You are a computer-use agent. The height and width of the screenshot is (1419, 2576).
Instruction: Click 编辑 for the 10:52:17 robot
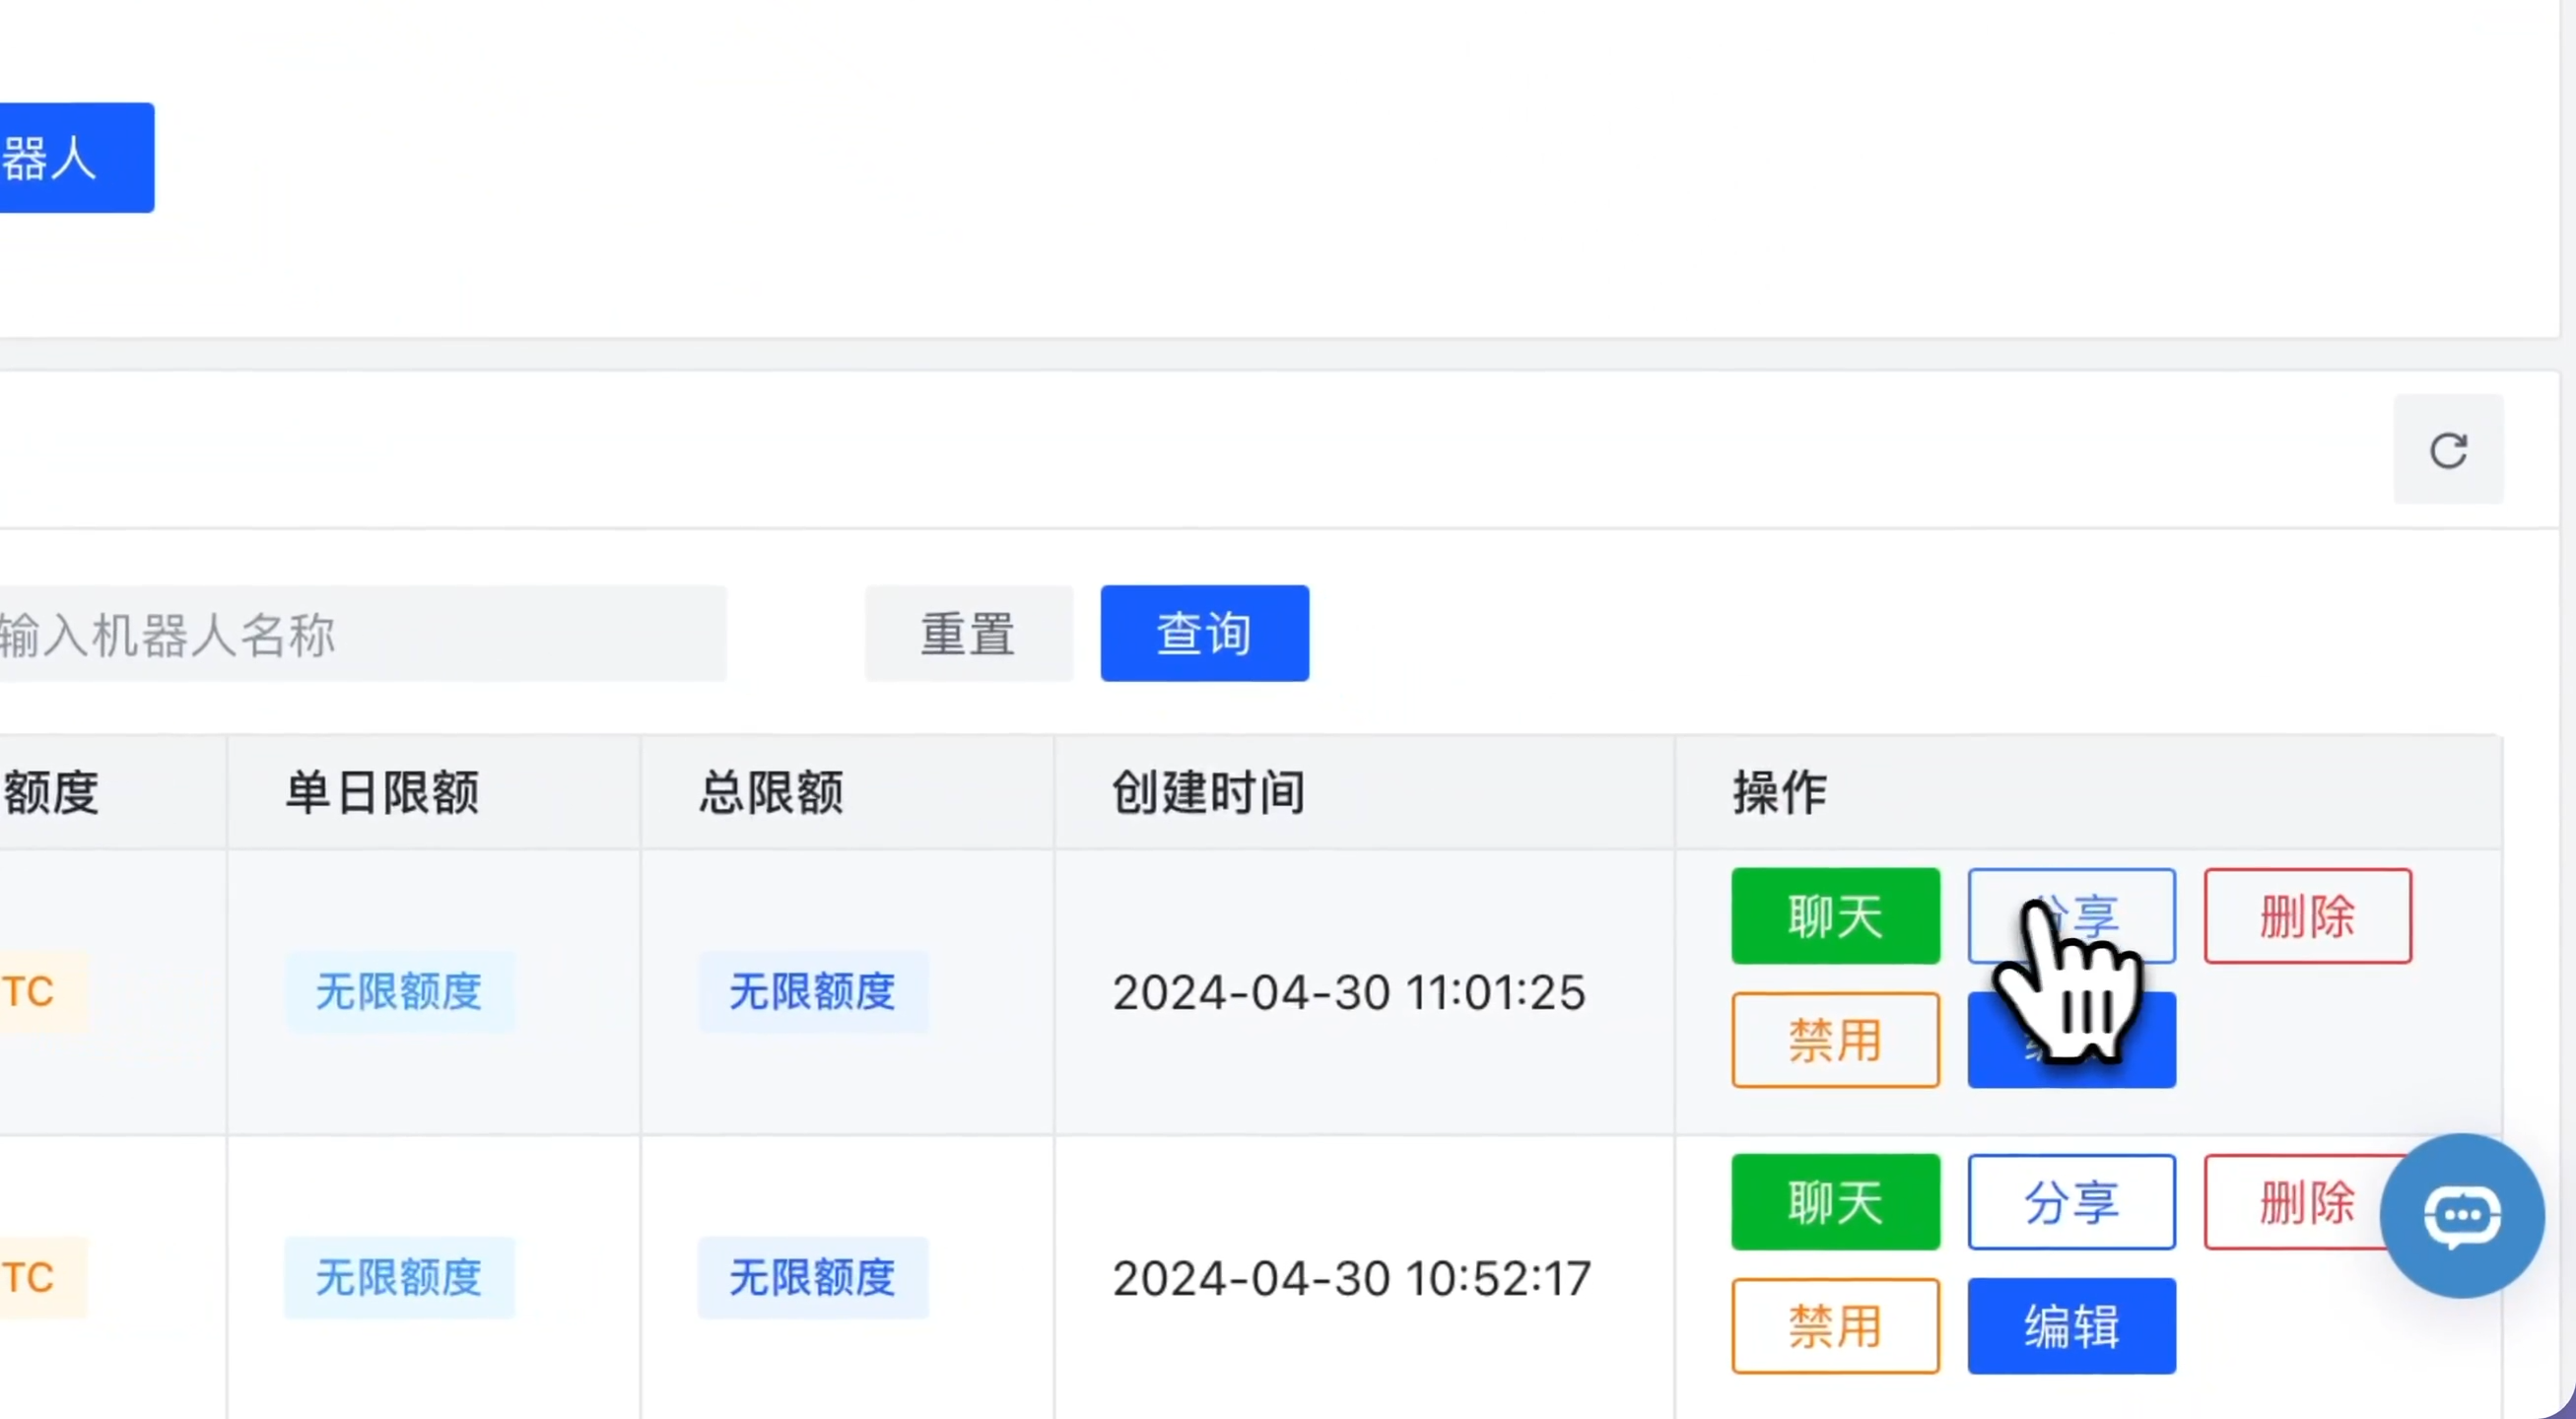point(2071,1326)
